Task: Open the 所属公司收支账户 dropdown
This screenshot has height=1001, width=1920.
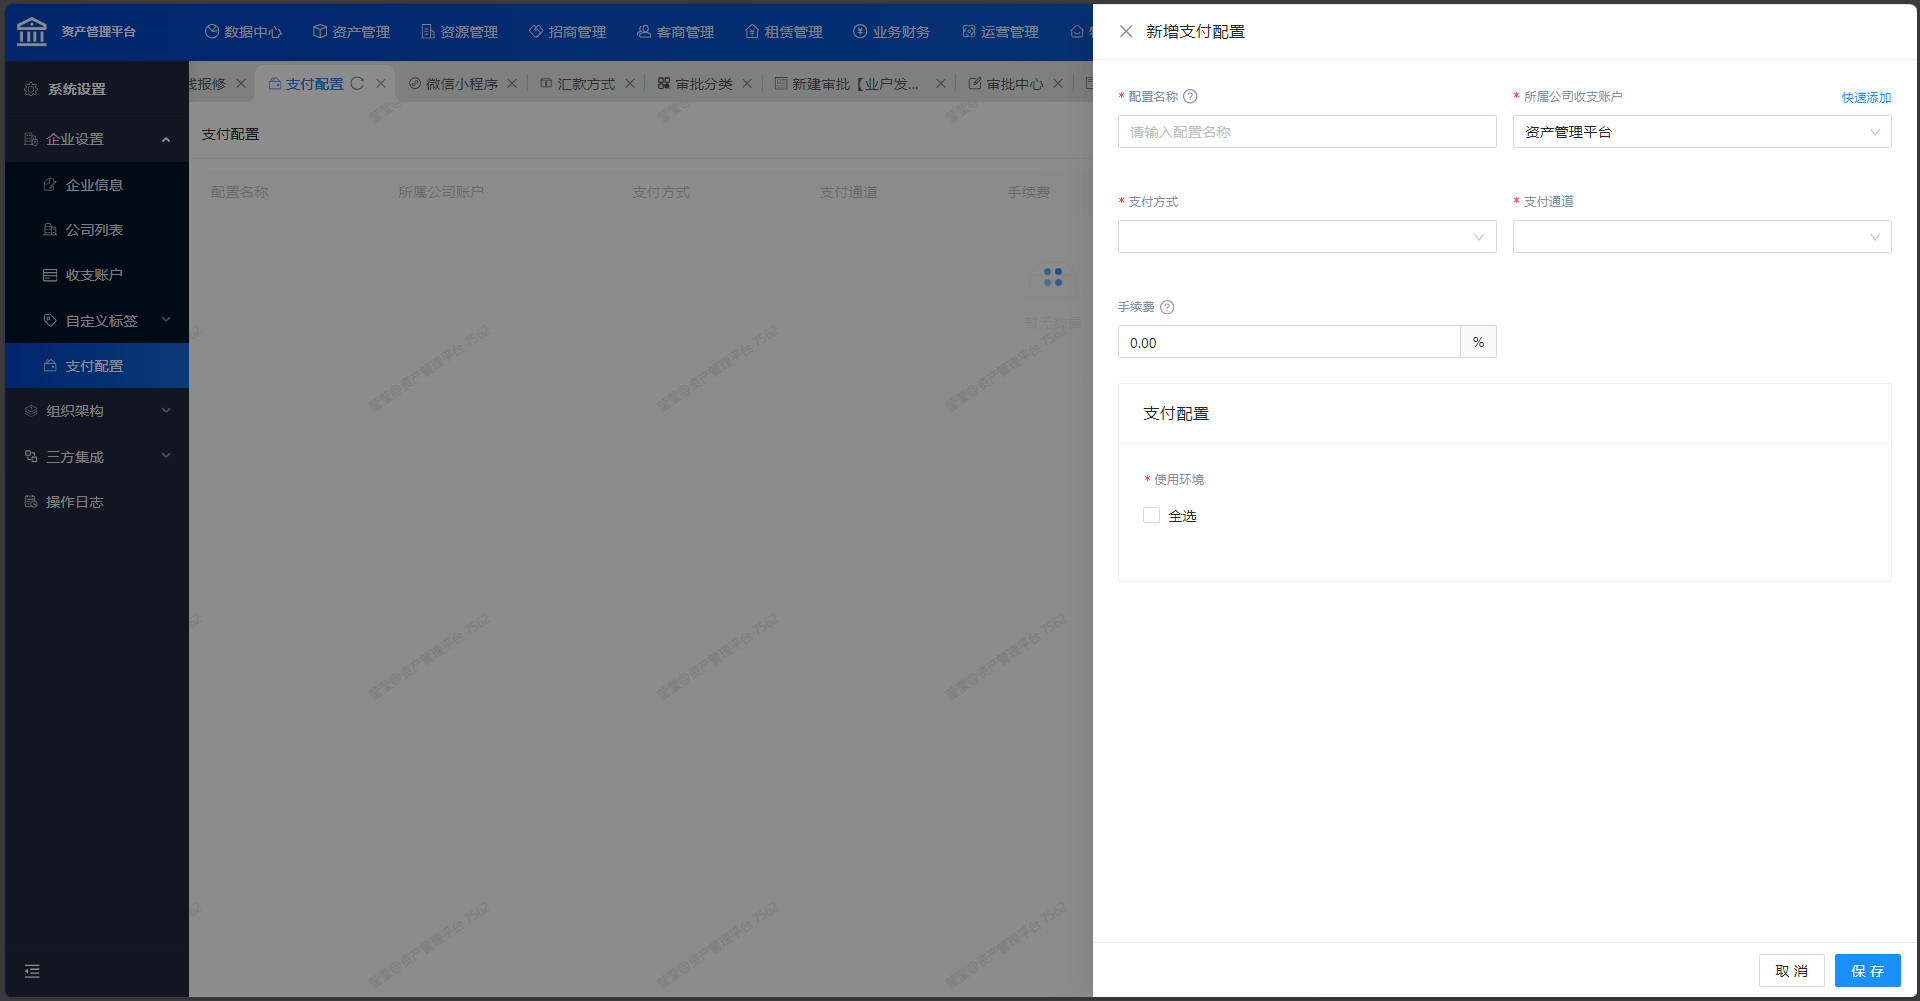Action: [x=1701, y=132]
